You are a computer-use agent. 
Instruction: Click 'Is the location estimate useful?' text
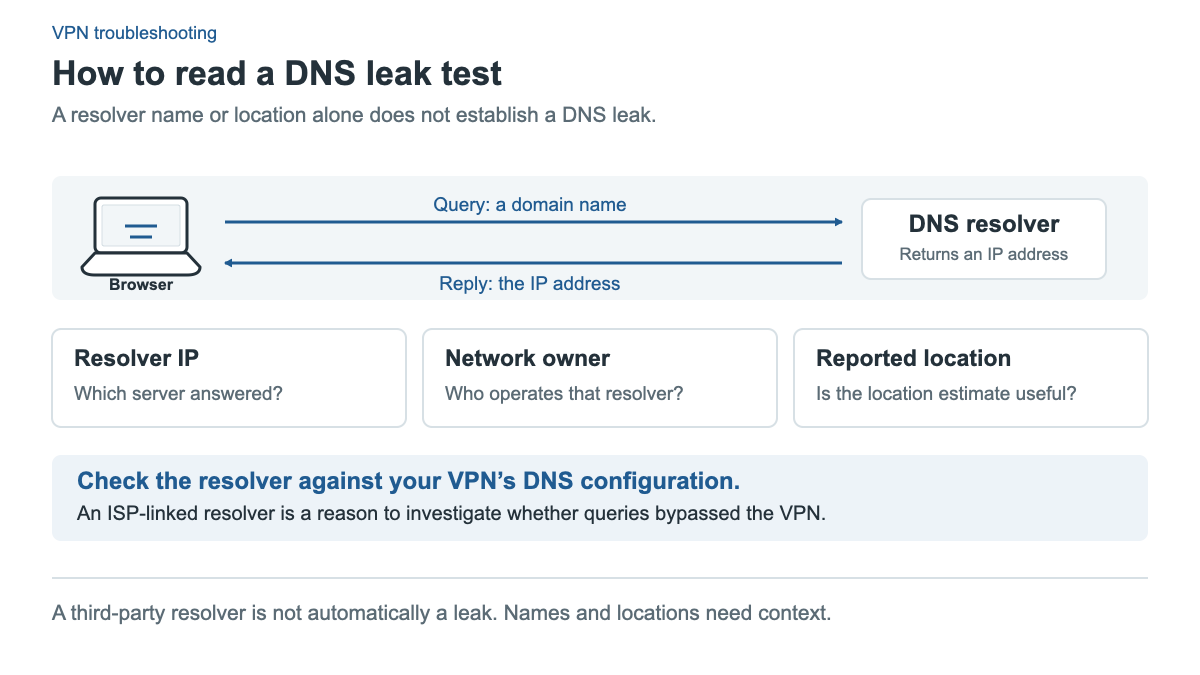[x=946, y=393]
